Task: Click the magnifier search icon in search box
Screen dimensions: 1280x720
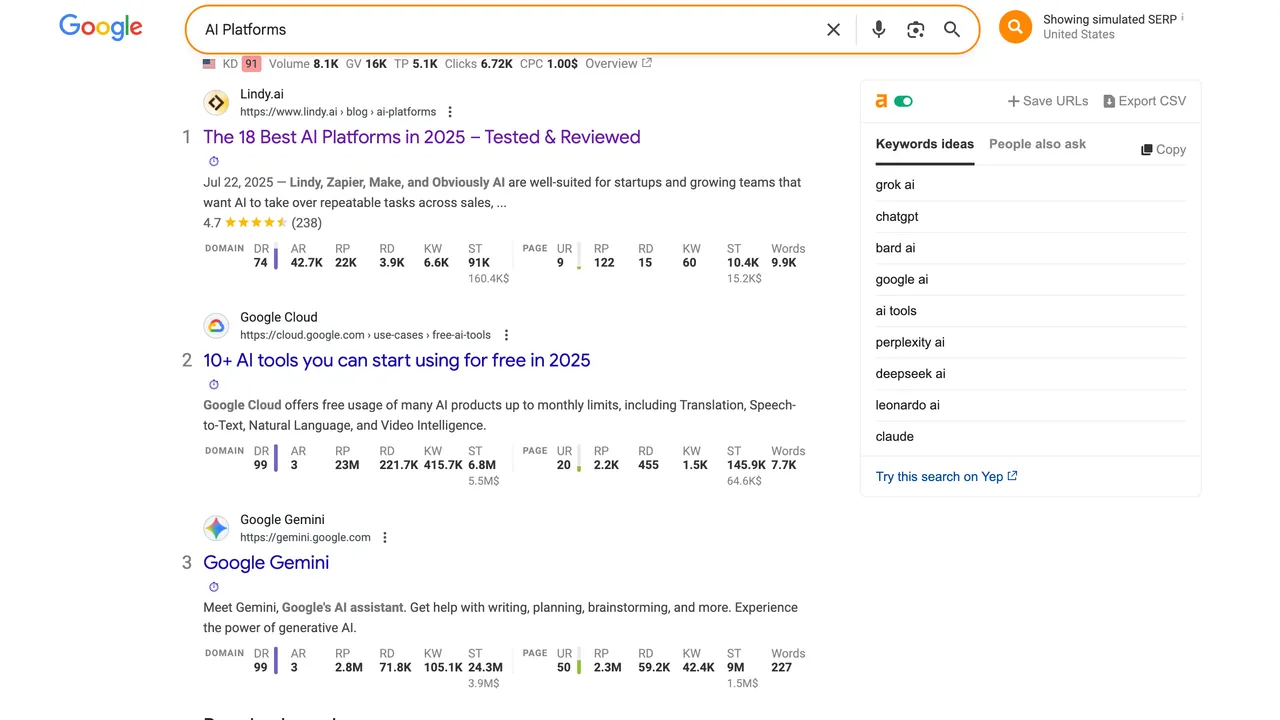Action: pos(952,30)
